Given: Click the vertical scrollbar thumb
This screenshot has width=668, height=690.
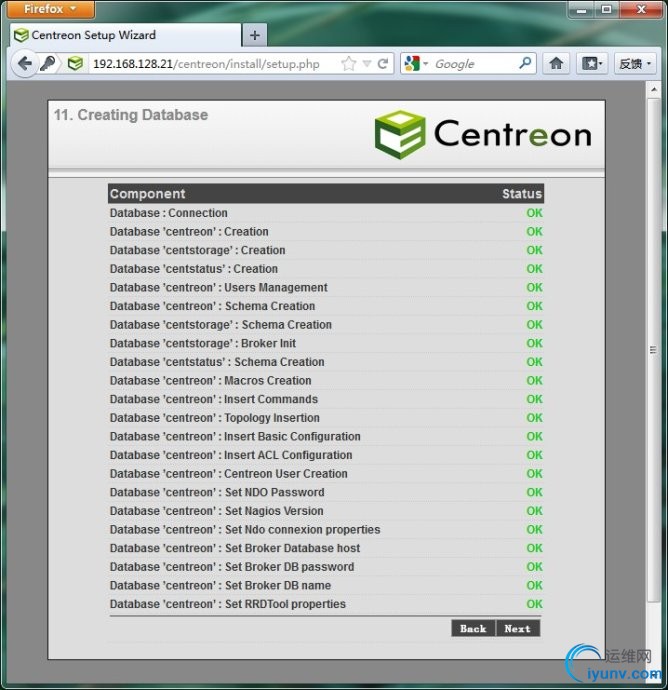Looking at the screenshot, I should click(x=654, y=350).
